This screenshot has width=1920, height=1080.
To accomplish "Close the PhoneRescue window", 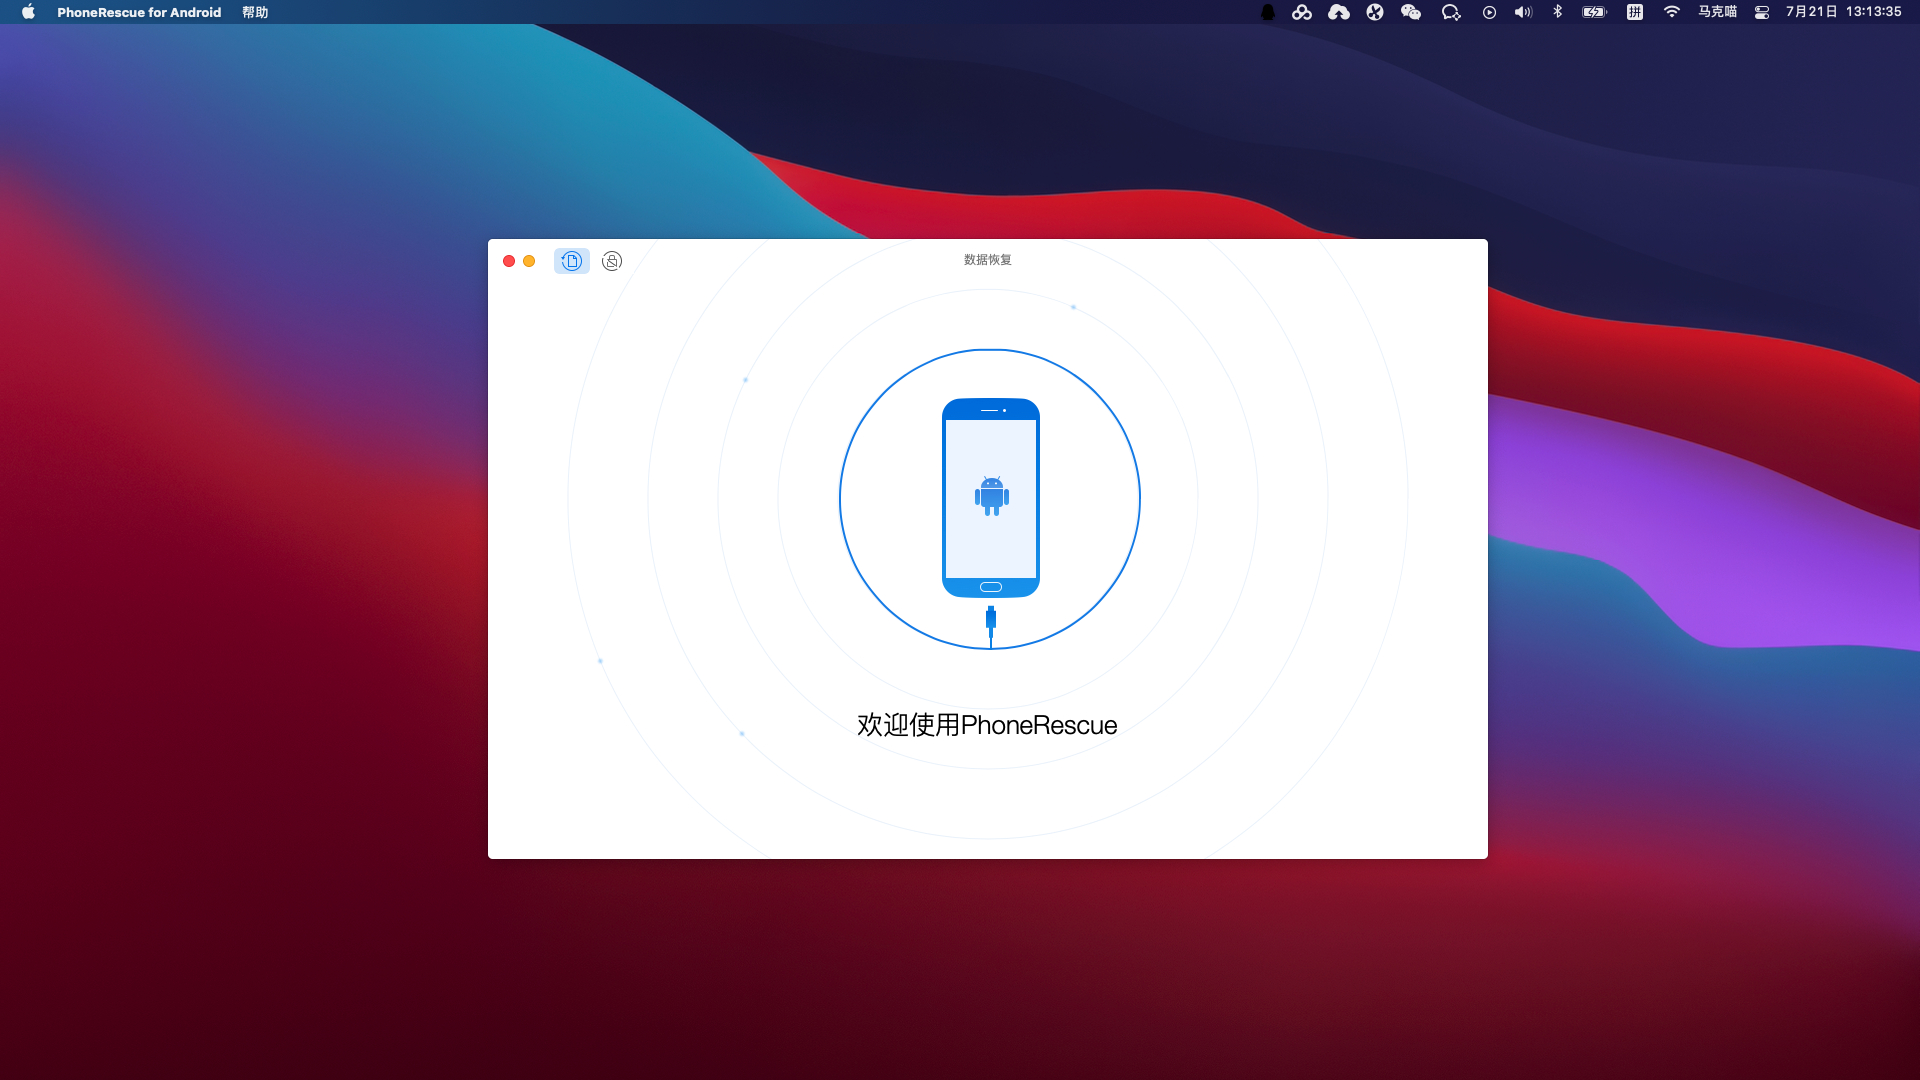I will (509, 261).
